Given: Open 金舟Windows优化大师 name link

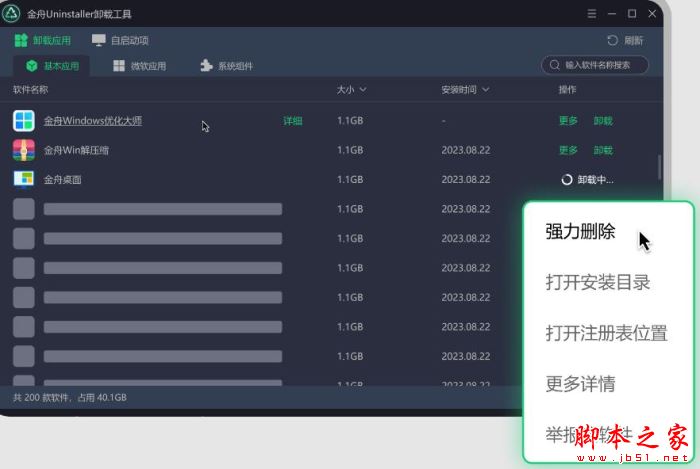Looking at the screenshot, I should tap(93, 120).
